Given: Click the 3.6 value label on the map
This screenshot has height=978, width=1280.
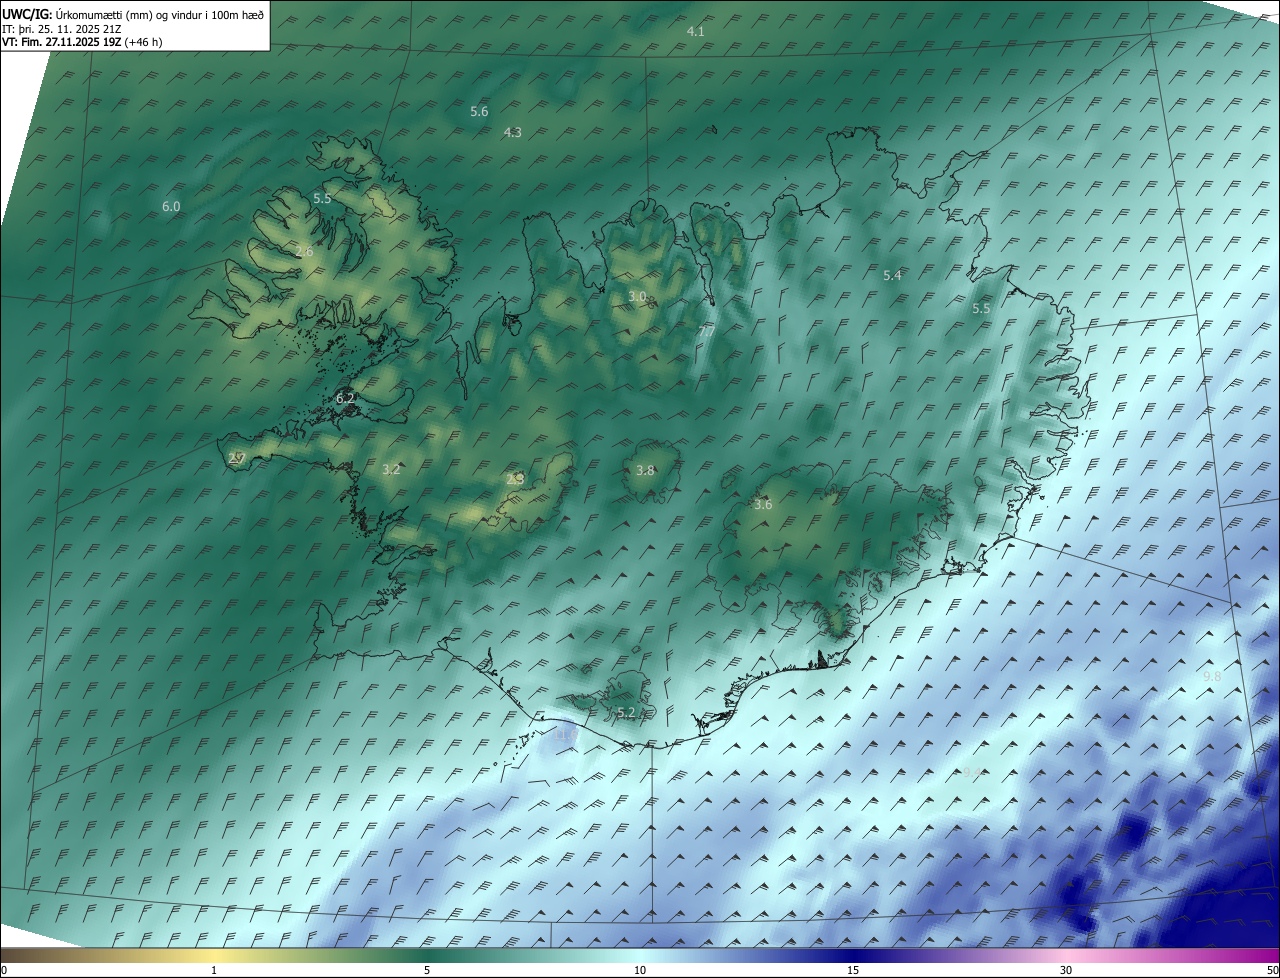Looking at the screenshot, I should coord(763,505).
